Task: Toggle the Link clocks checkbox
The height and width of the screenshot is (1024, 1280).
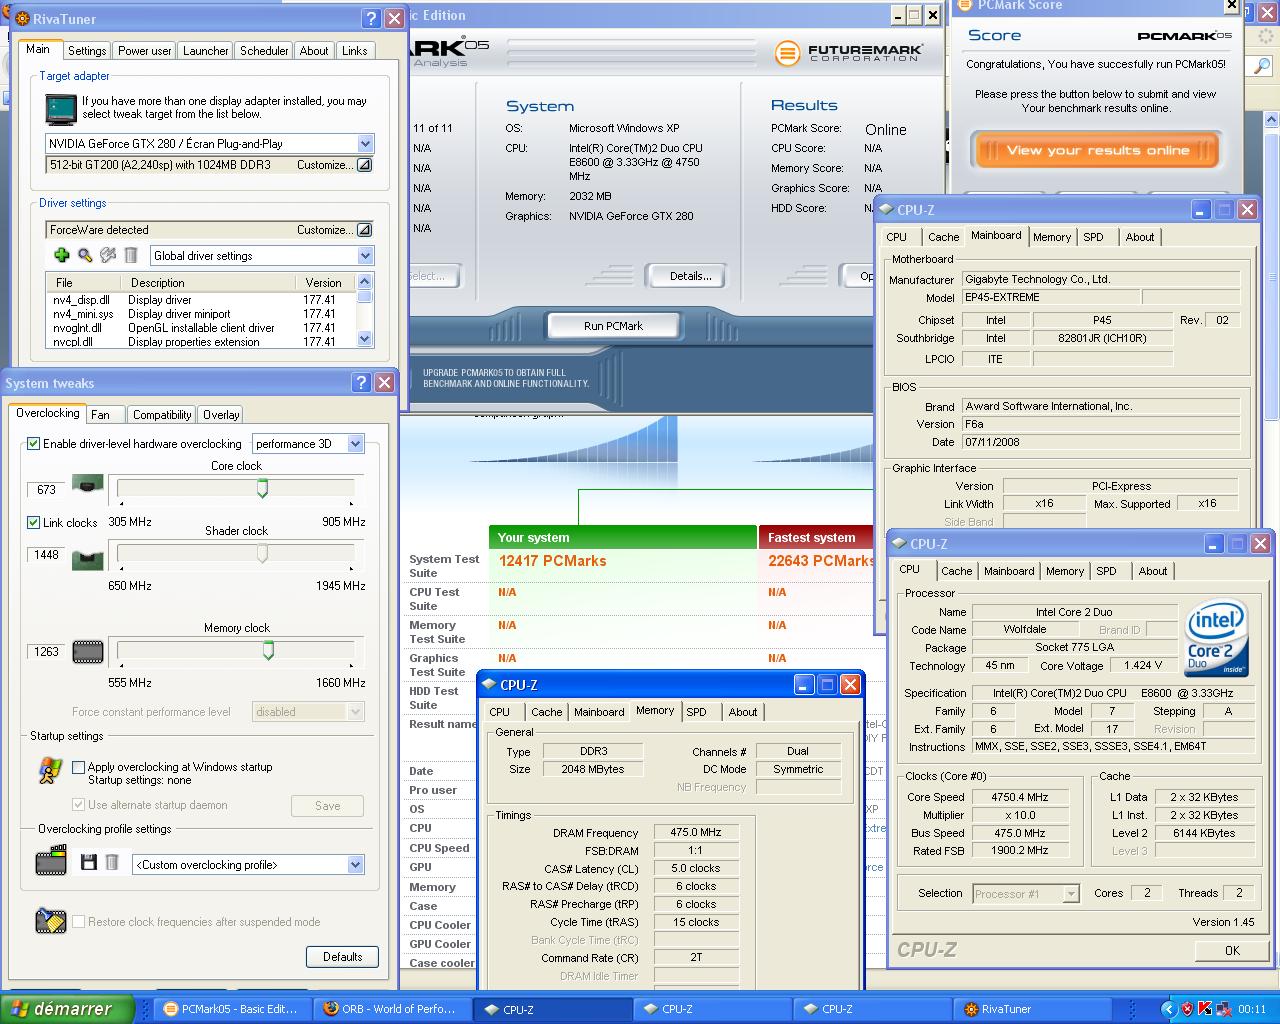Action: coord(33,522)
